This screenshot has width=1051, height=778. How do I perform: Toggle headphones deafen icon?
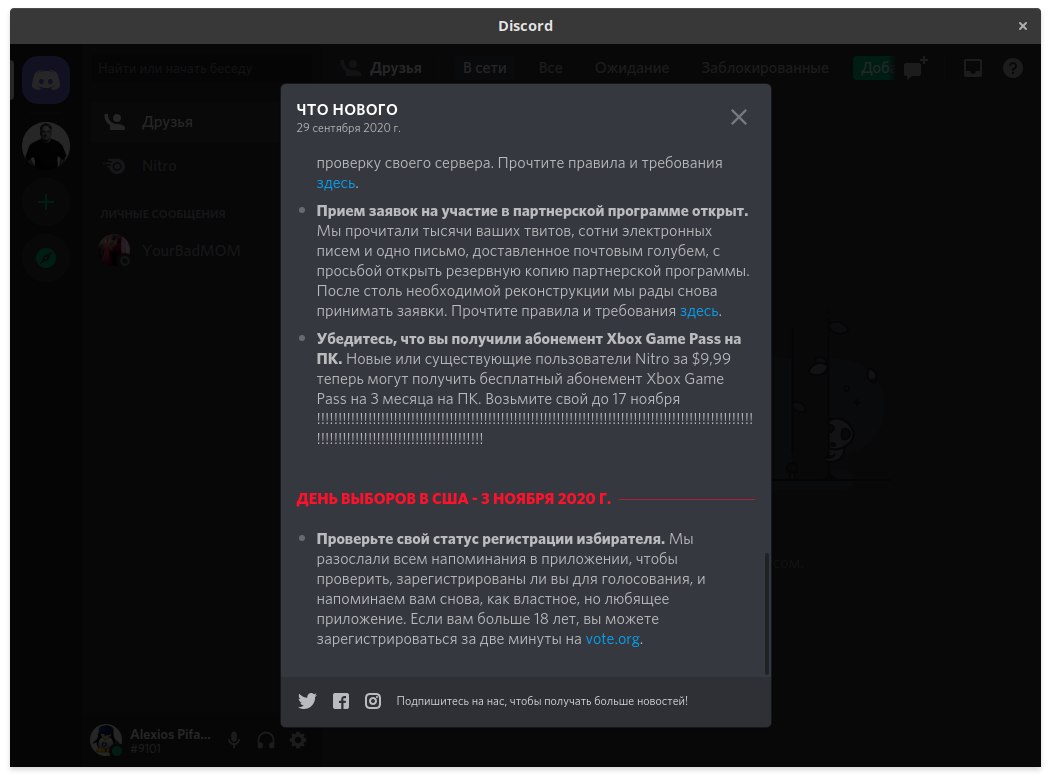[266, 740]
